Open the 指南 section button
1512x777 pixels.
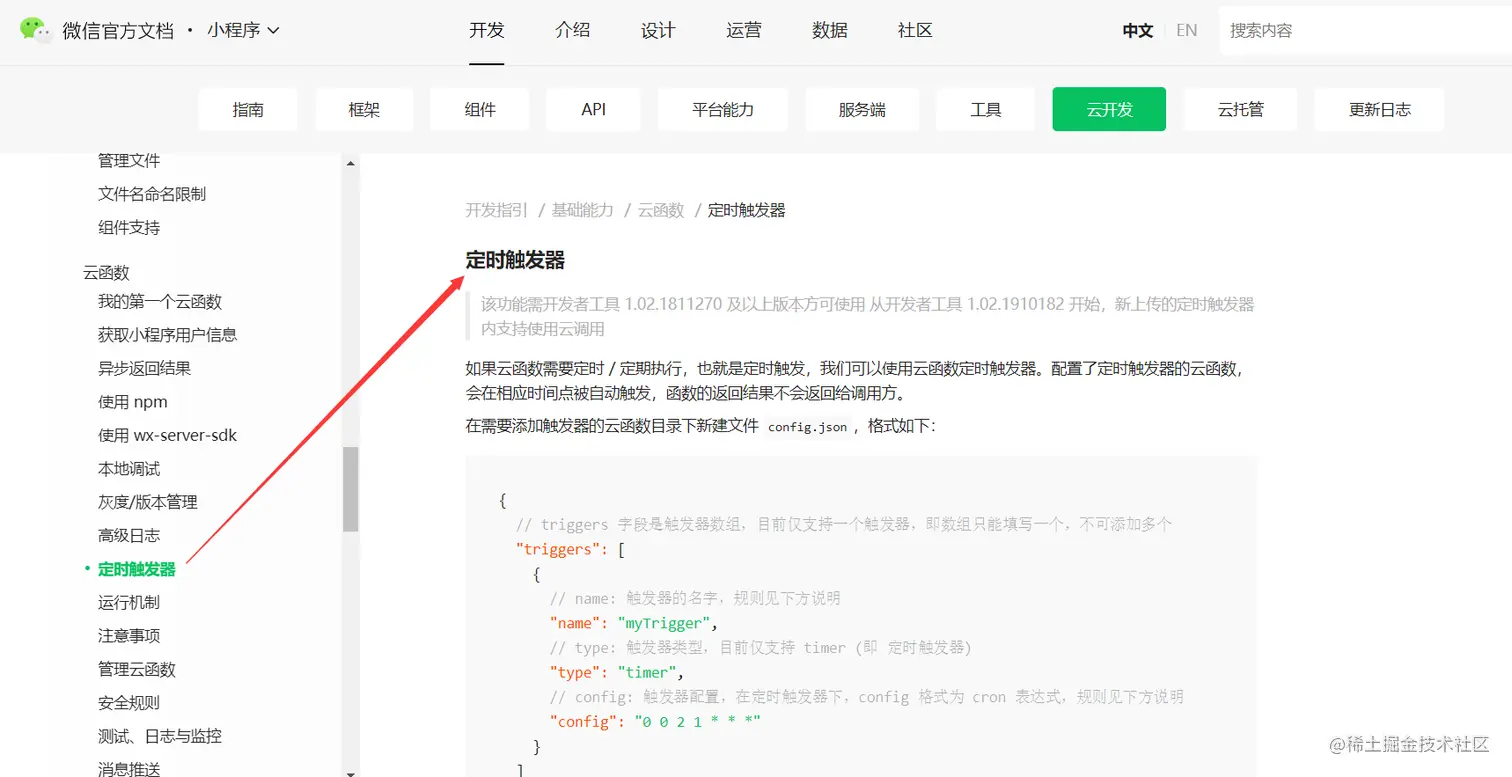point(248,109)
